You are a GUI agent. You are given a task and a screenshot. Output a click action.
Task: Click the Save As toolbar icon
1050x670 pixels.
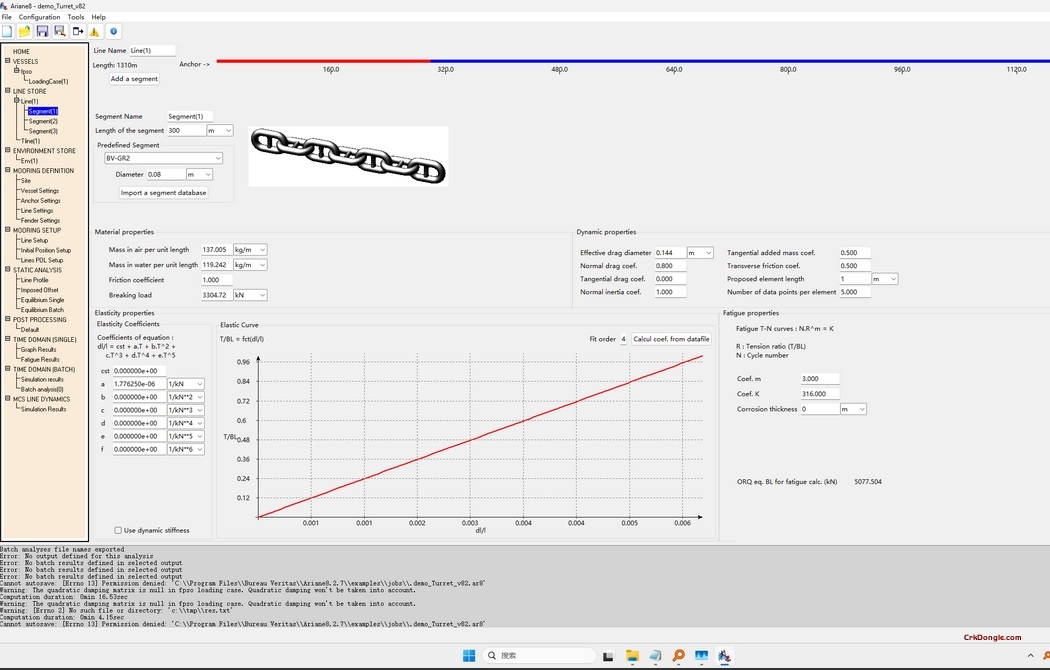(x=60, y=32)
